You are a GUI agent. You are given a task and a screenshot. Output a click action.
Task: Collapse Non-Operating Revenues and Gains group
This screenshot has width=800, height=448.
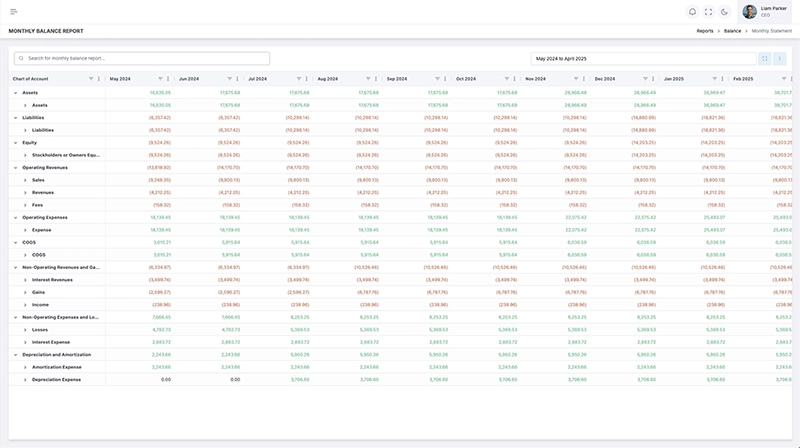coord(15,267)
